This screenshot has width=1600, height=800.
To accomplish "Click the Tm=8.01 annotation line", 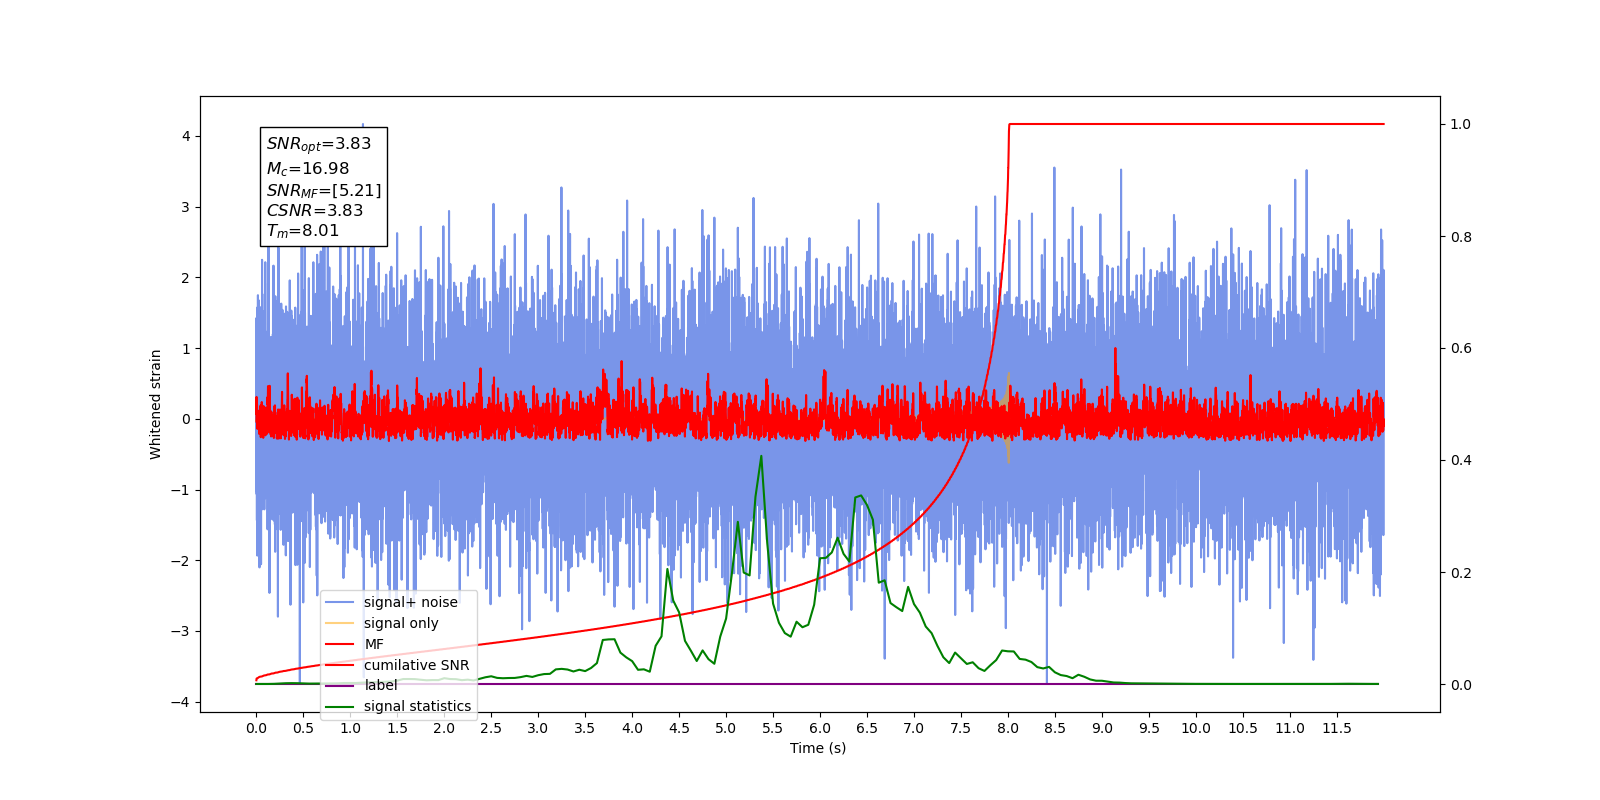I will point(303,231).
